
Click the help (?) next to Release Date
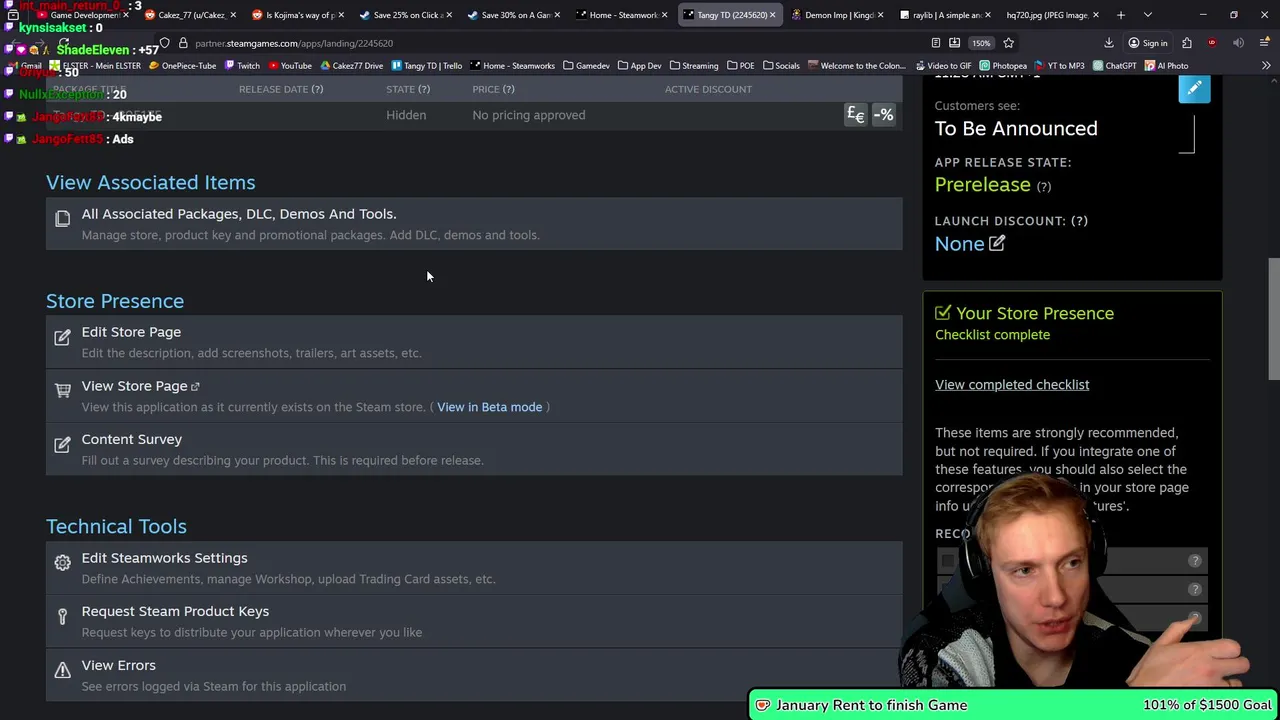pos(317,89)
